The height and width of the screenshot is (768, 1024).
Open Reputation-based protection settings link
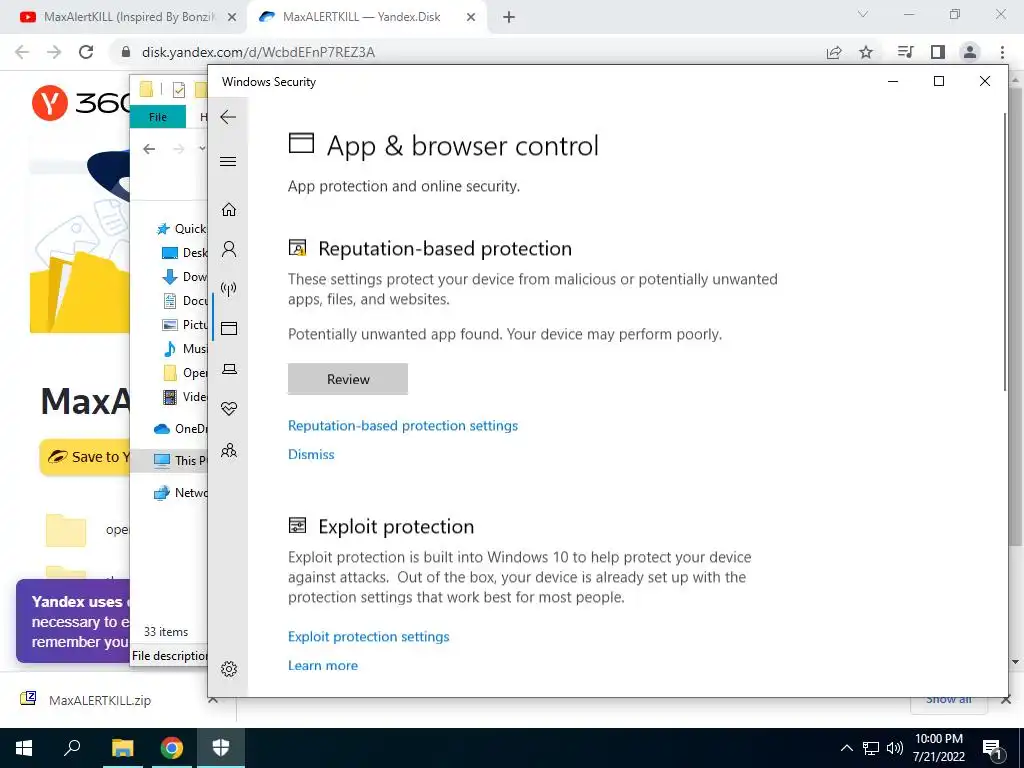[x=403, y=426]
